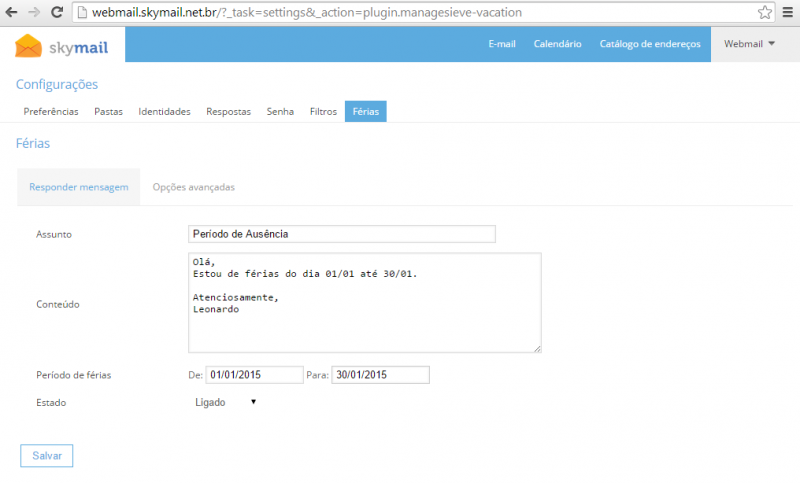Screen dimensions: 800x483
Task: Switch to the Pastas tab
Action: tap(108, 111)
